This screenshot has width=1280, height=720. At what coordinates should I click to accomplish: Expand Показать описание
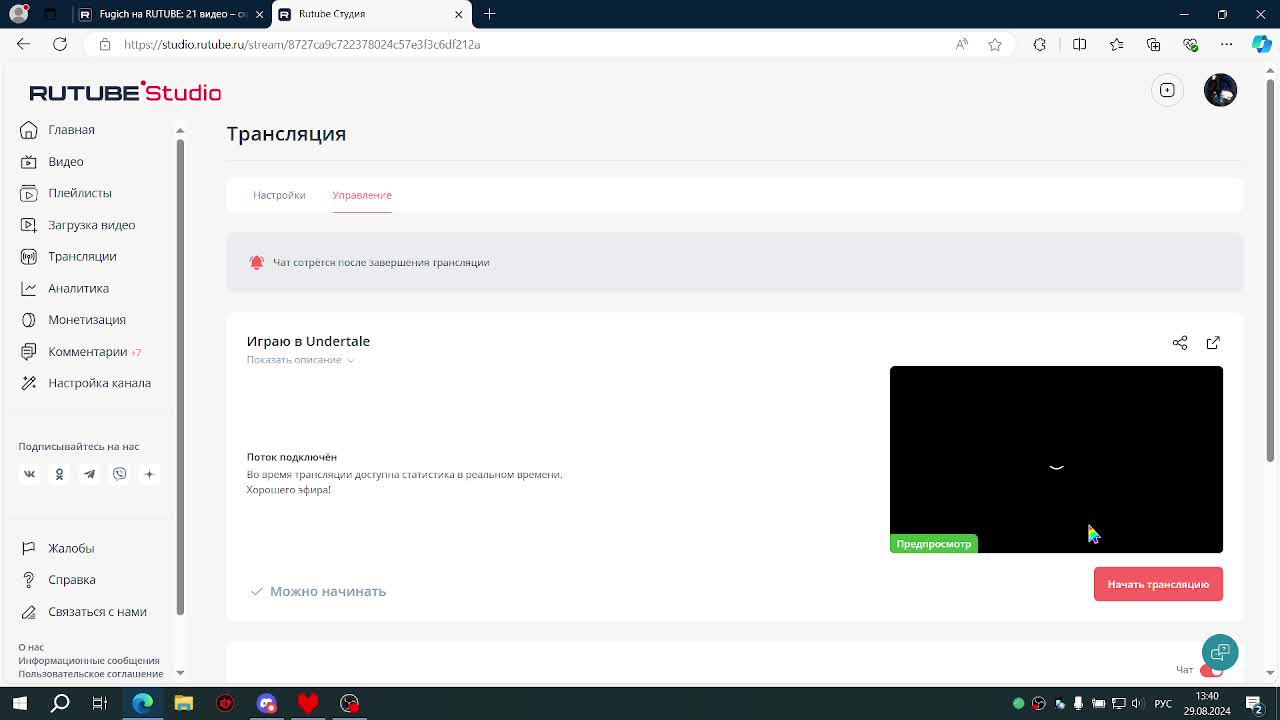pyautogui.click(x=300, y=360)
